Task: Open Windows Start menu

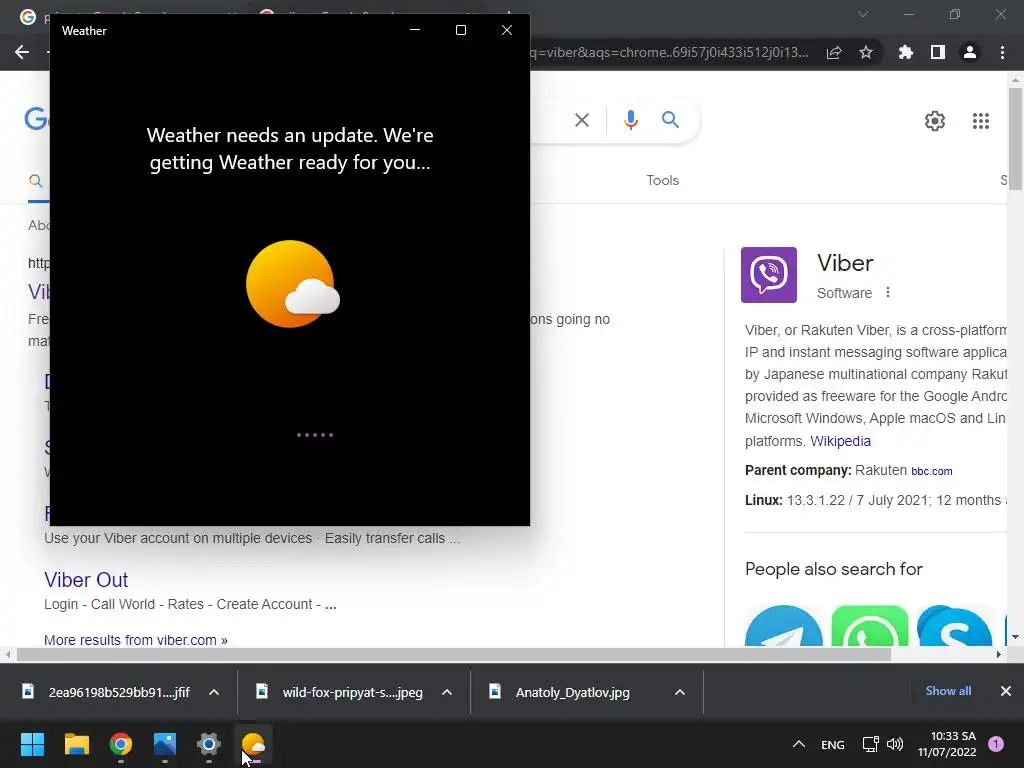Action: pos(32,744)
